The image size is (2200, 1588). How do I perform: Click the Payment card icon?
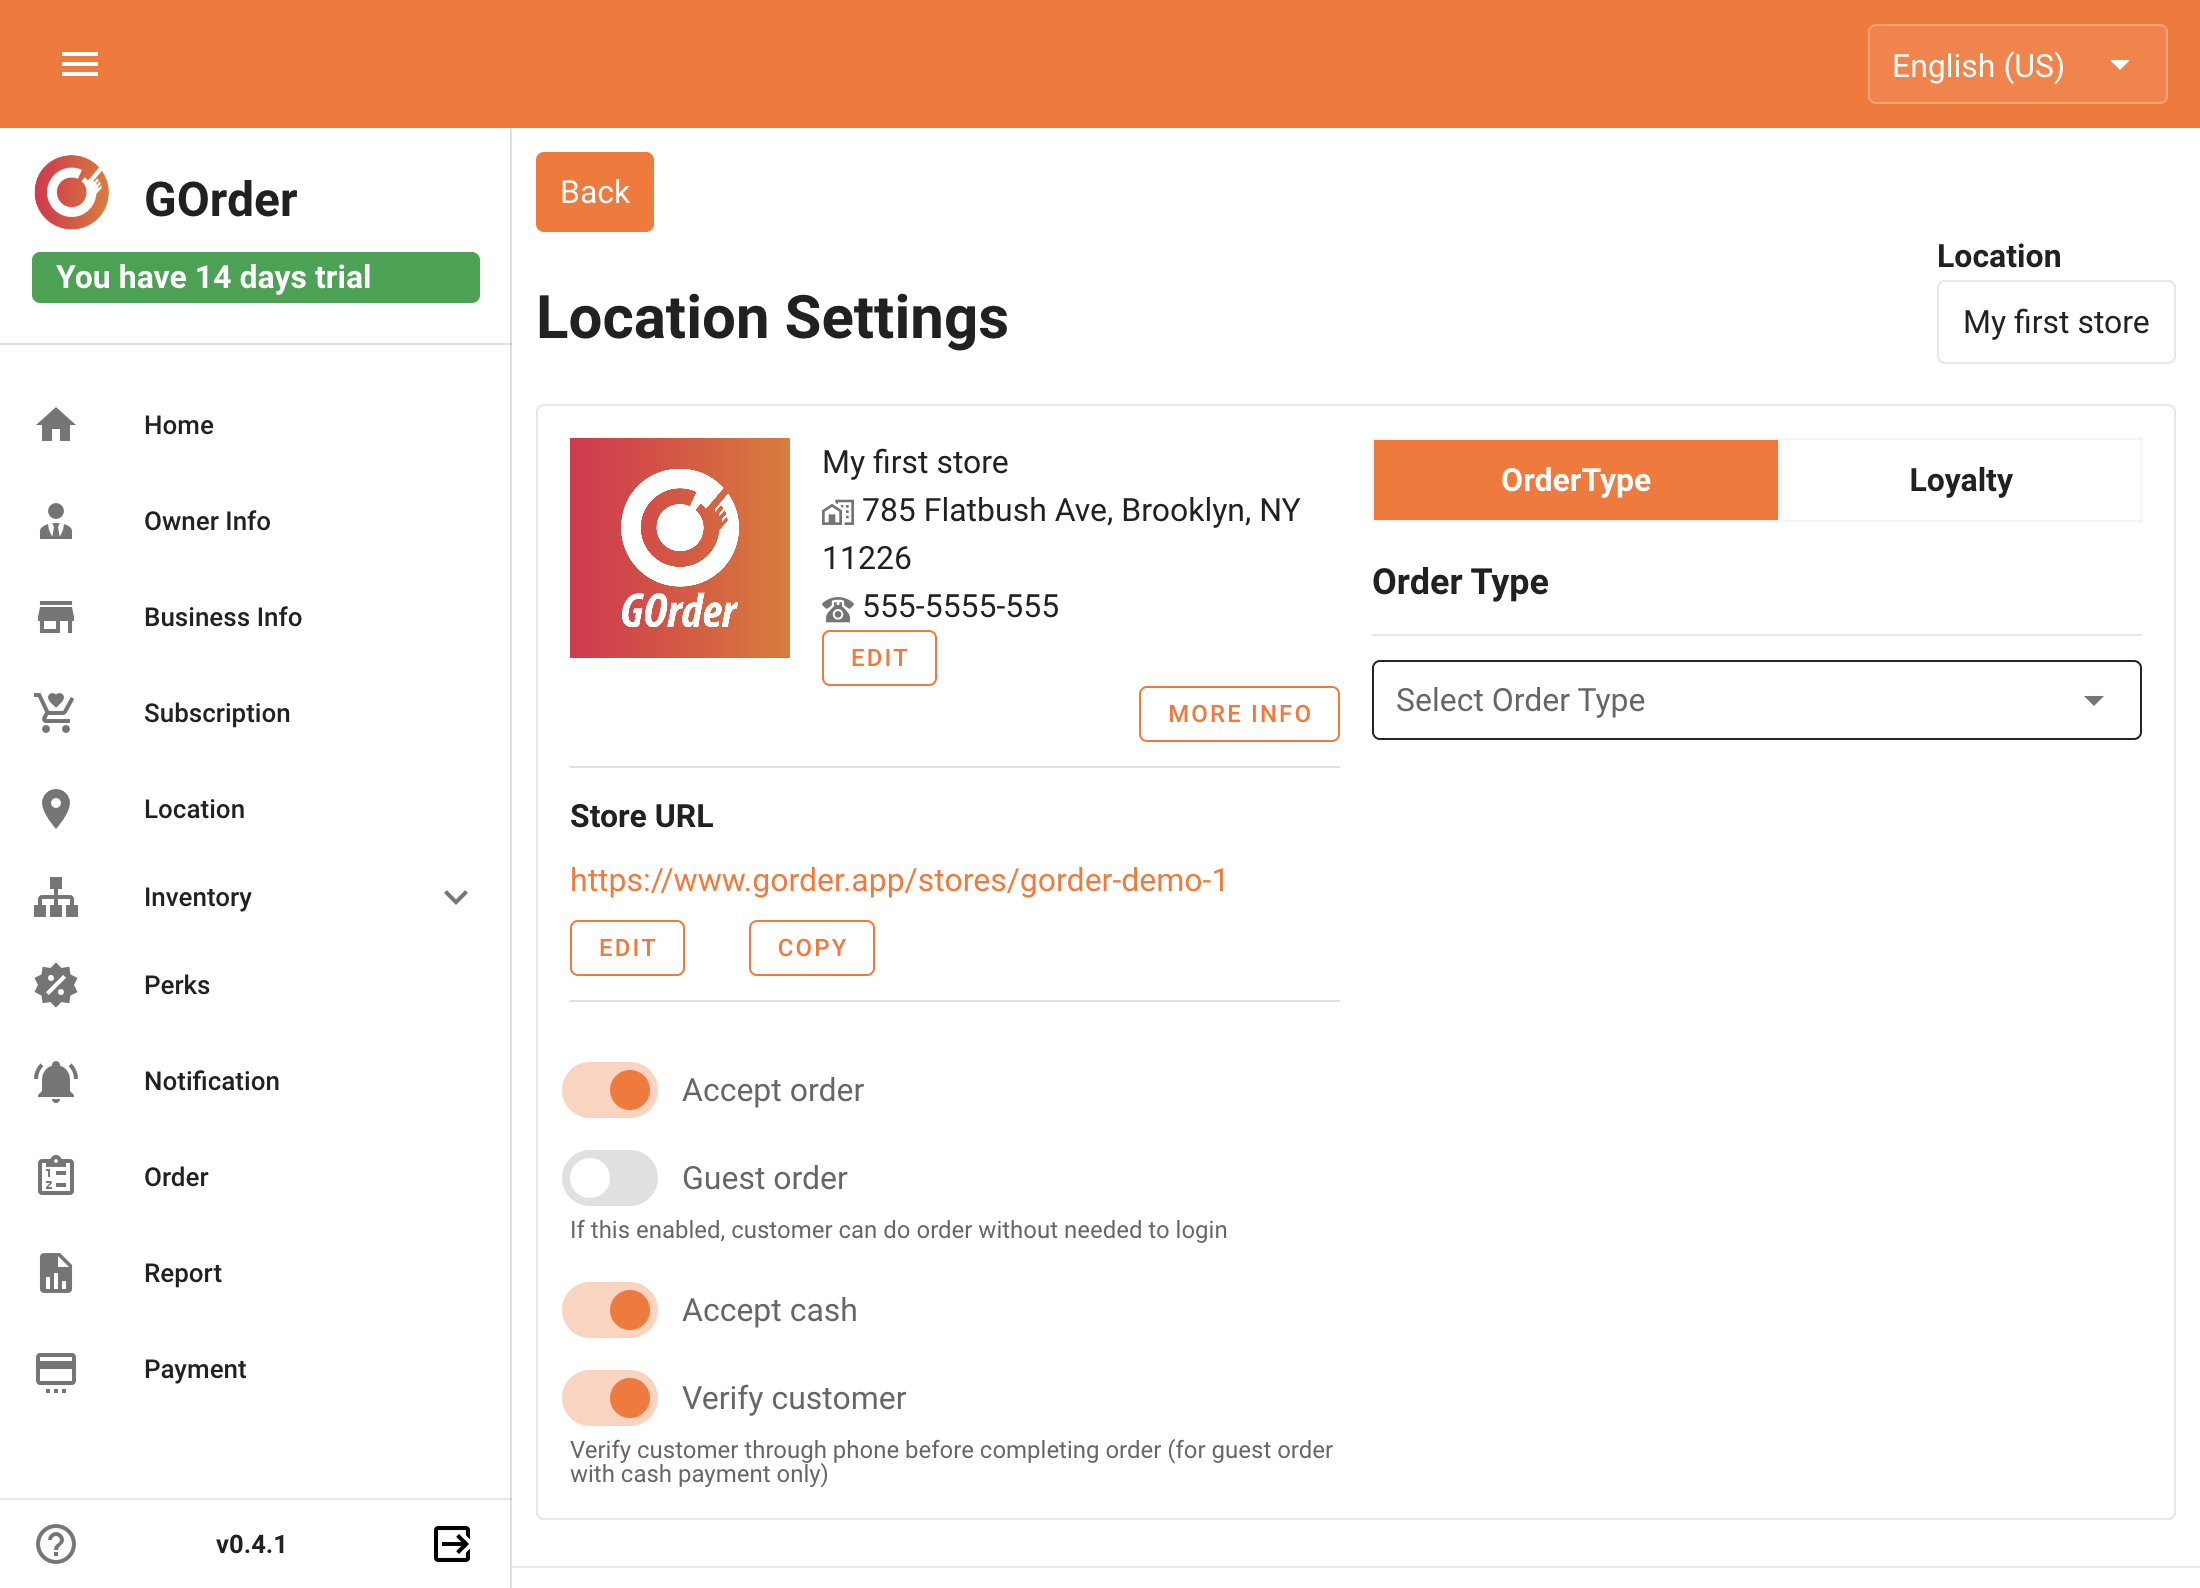pyautogui.click(x=56, y=1371)
